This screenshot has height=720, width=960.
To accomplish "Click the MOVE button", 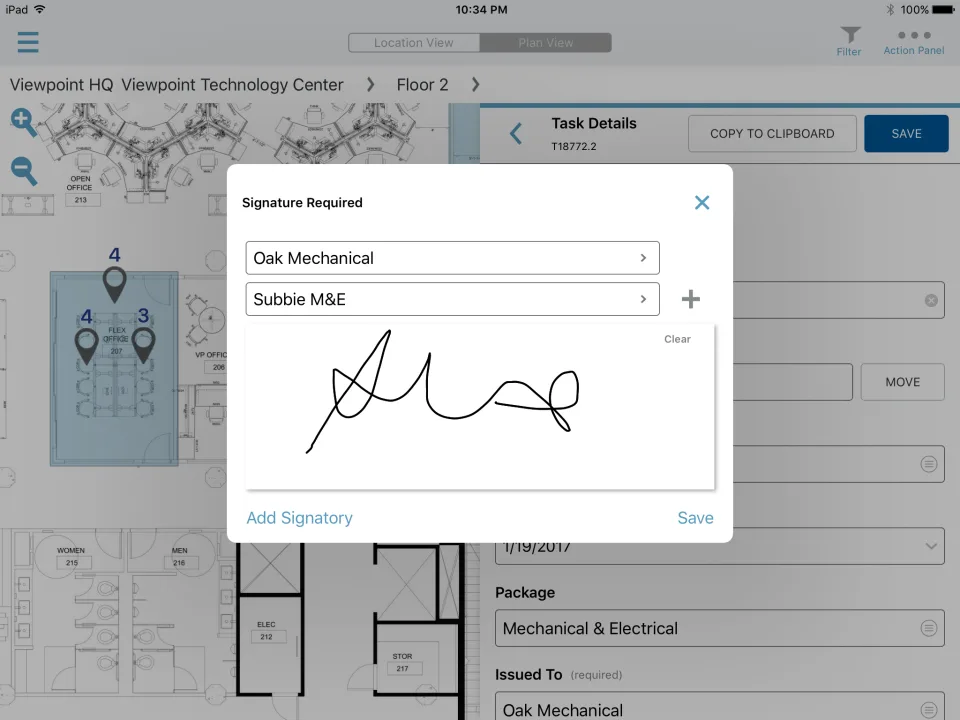I will click(x=902, y=382).
